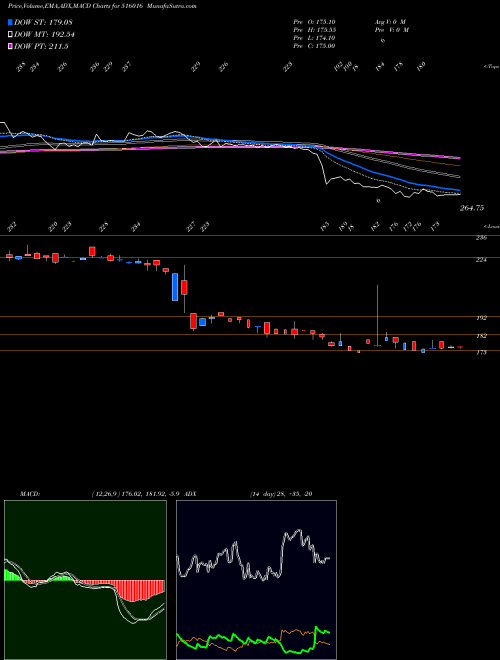Click the Pre V: 0 M readout
This screenshot has height=660, width=500.
coord(391,30)
